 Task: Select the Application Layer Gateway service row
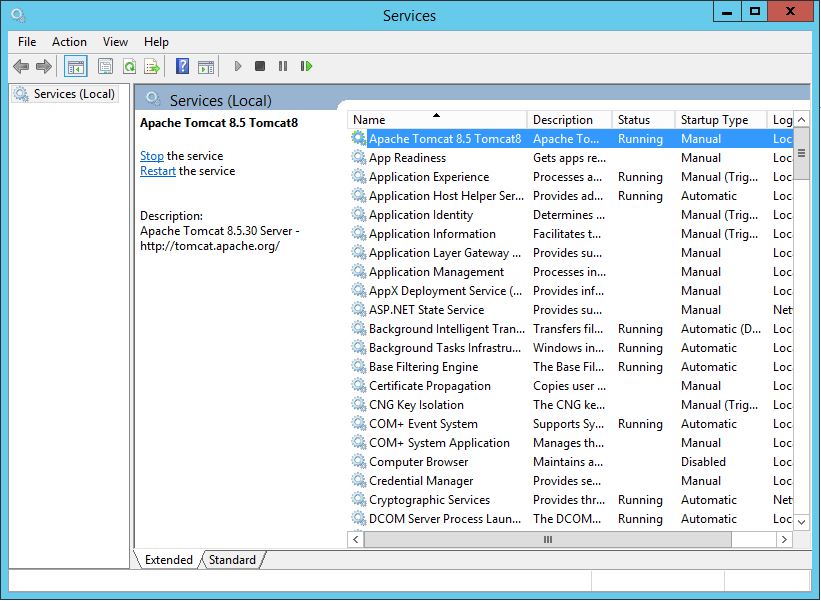[x=571, y=253]
